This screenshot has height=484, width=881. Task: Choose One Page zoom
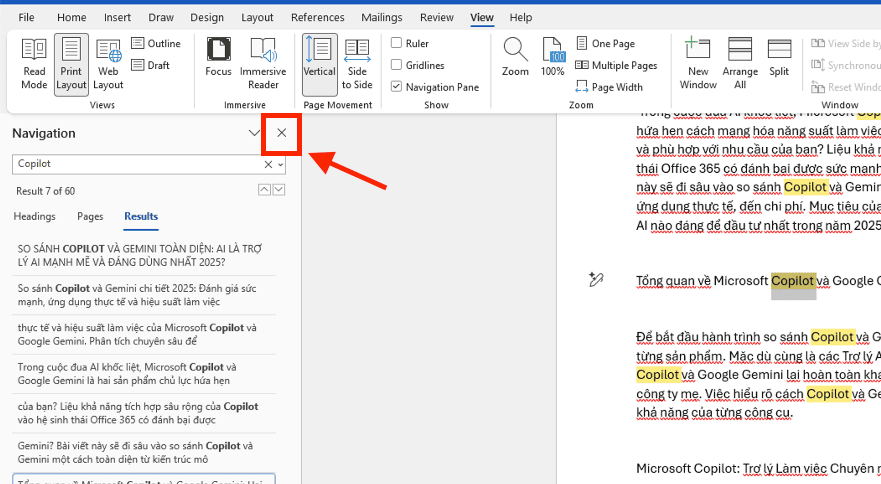click(606, 43)
